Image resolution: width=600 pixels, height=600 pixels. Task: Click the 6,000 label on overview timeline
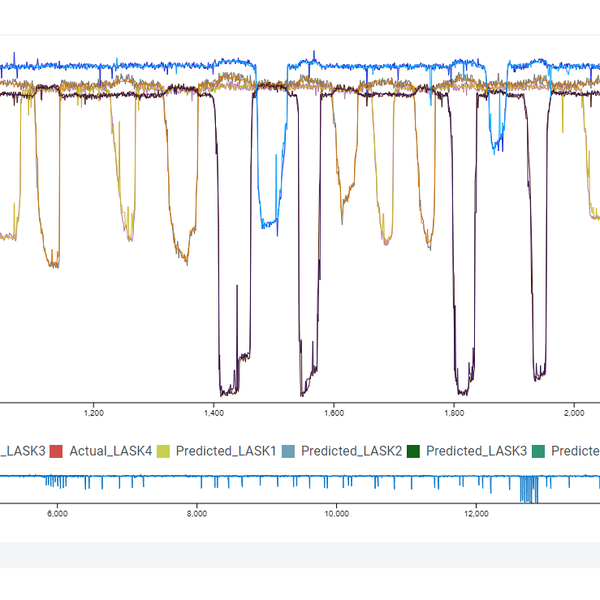pos(57,514)
